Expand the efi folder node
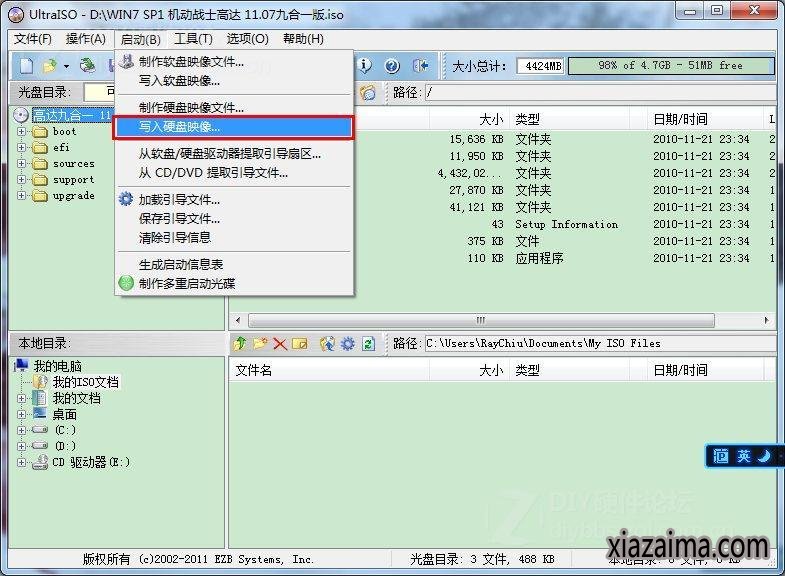Viewport: 785px width, 576px height. [22, 148]
